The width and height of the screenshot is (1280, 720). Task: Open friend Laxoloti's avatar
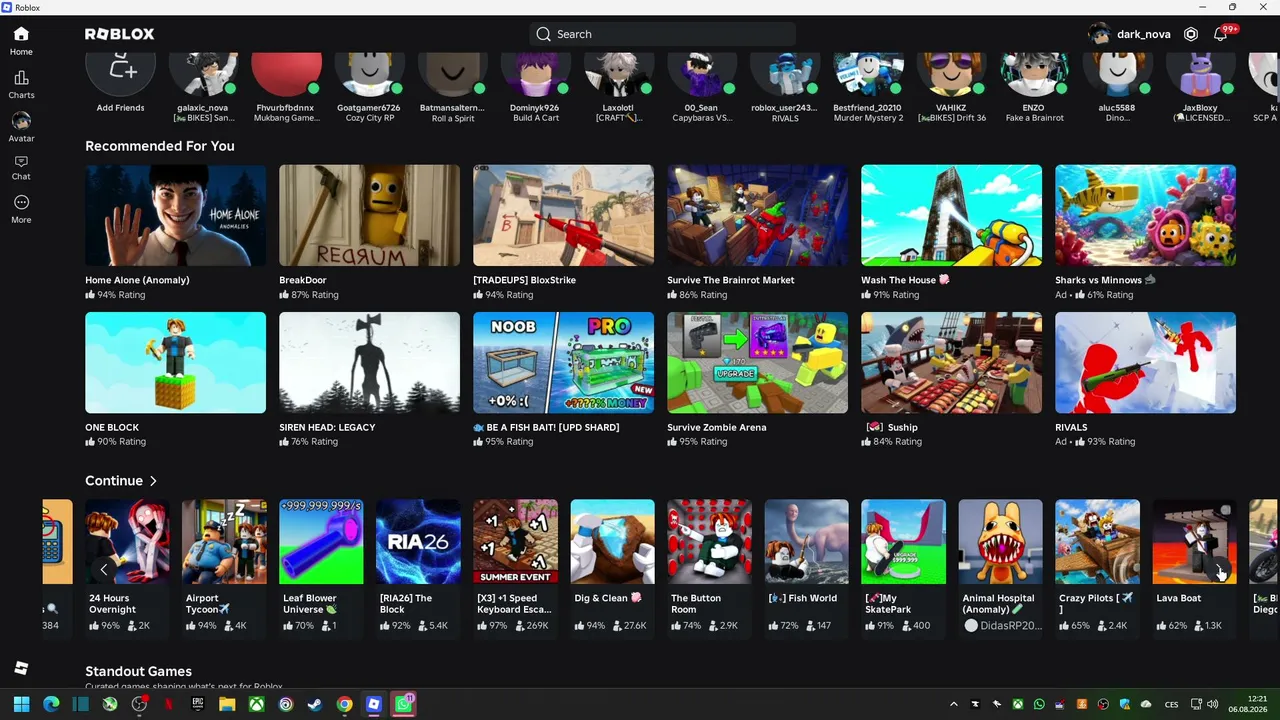point(618,75)
